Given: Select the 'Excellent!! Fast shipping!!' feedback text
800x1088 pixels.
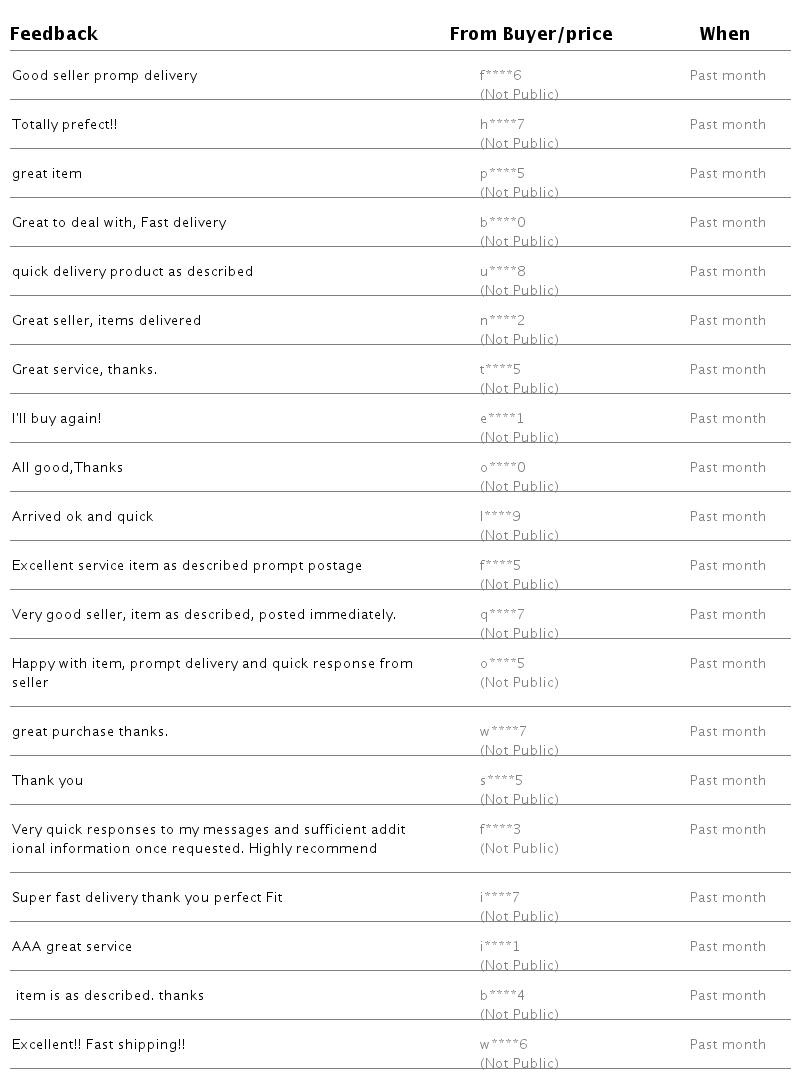Looking at the screenshot, I should pos(99,1045).
